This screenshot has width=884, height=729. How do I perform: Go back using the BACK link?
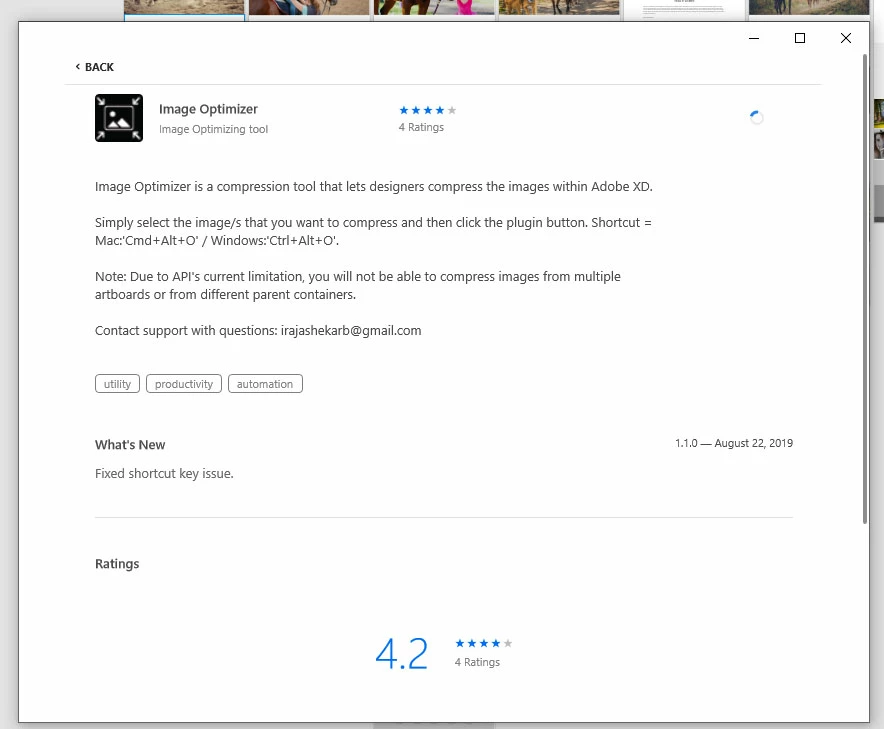click(94, 67)
